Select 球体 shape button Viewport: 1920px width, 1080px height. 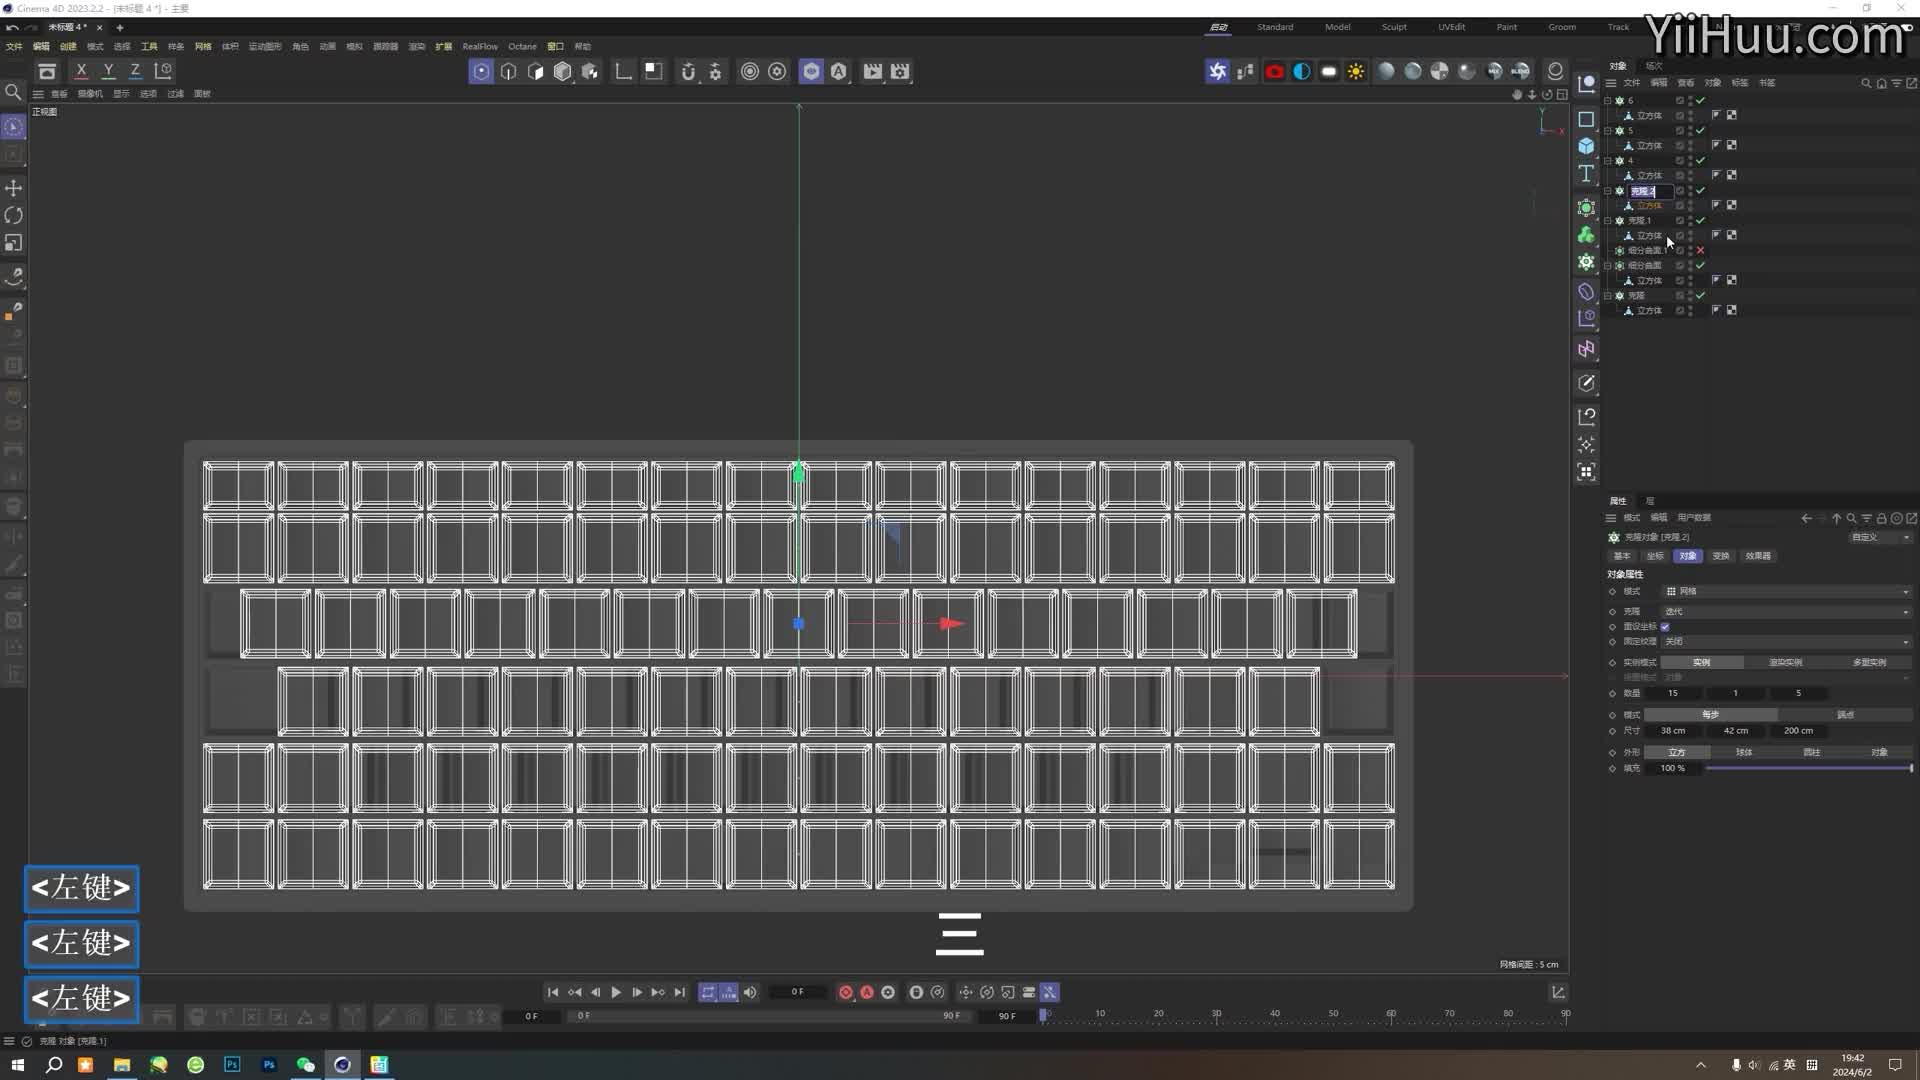1744,753
